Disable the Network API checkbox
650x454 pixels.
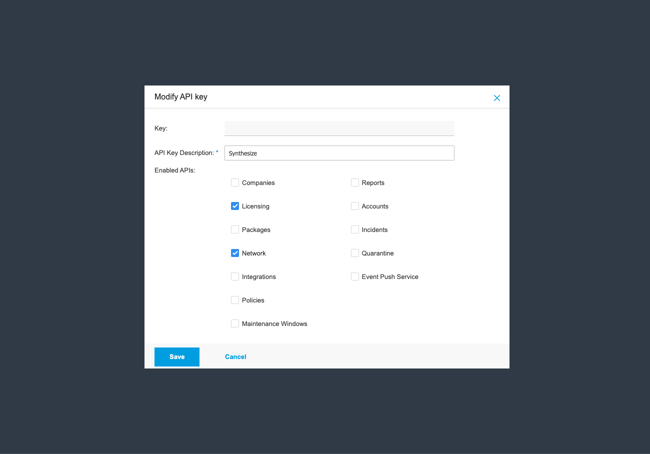click(235, 253)
